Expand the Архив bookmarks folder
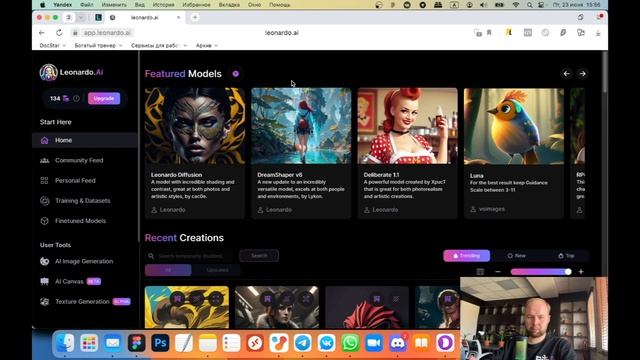Viewport: 640px width, 360px height. 207,45
